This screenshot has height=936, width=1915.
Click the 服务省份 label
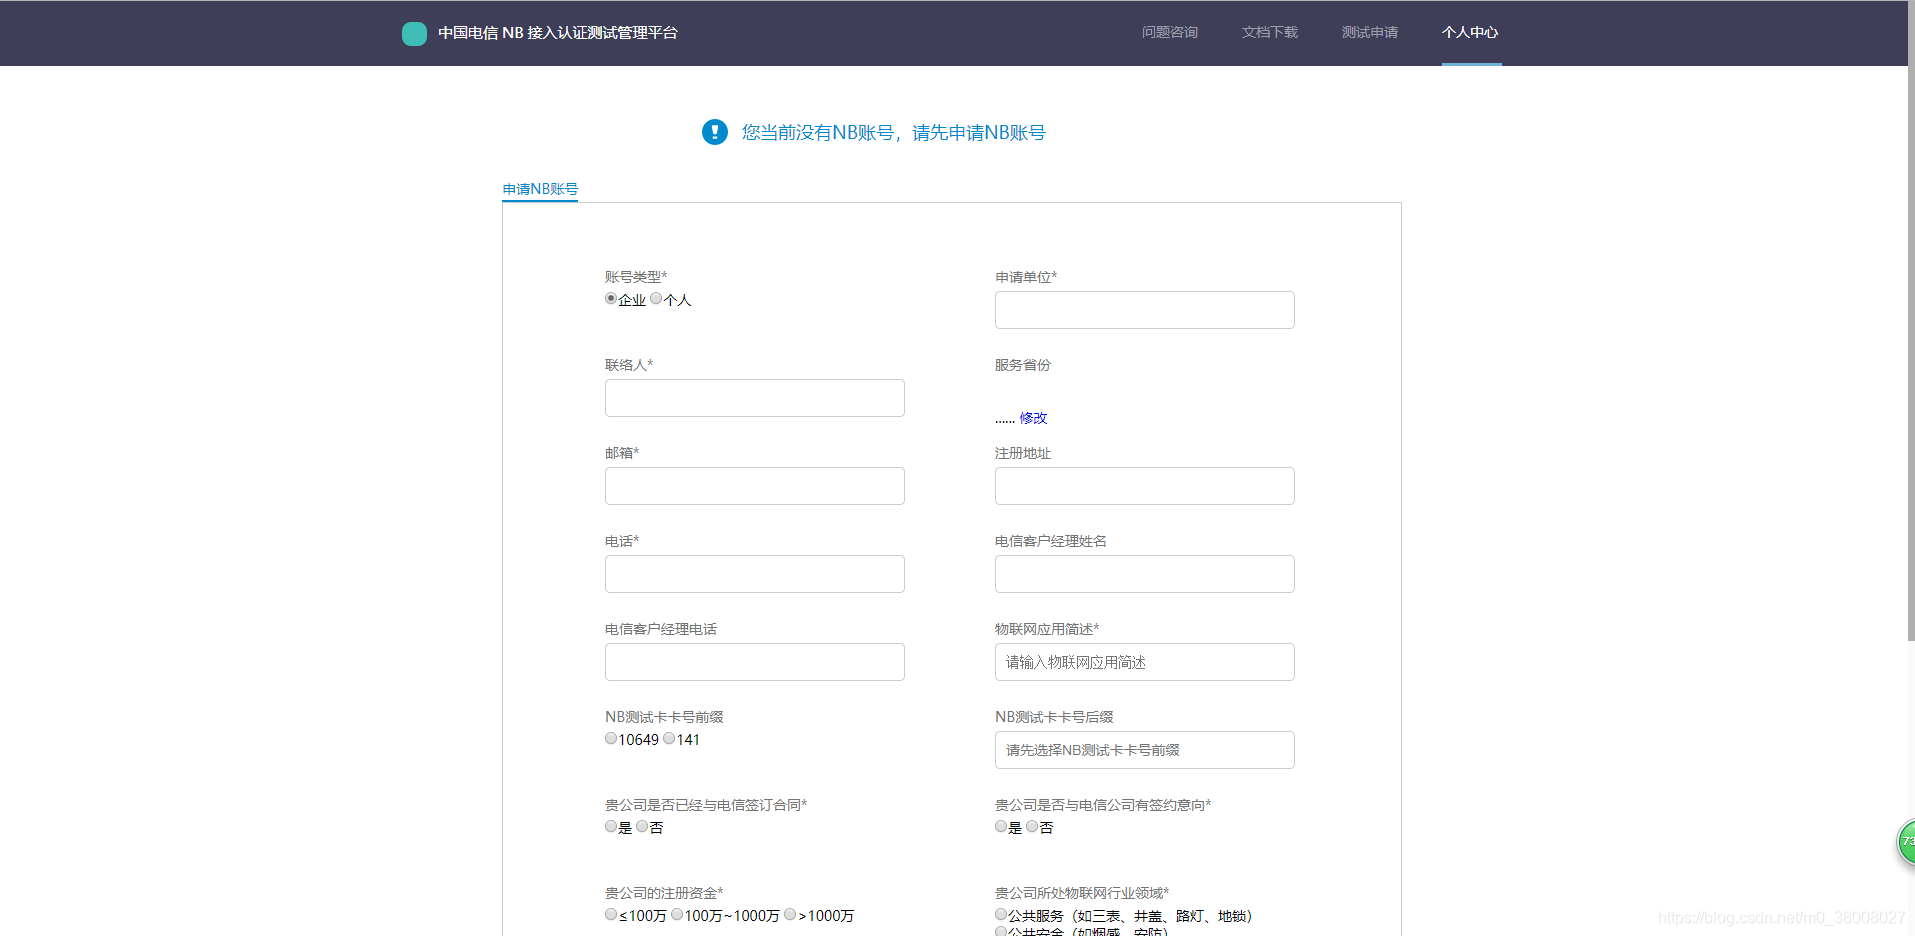(x=1023, y=365)
